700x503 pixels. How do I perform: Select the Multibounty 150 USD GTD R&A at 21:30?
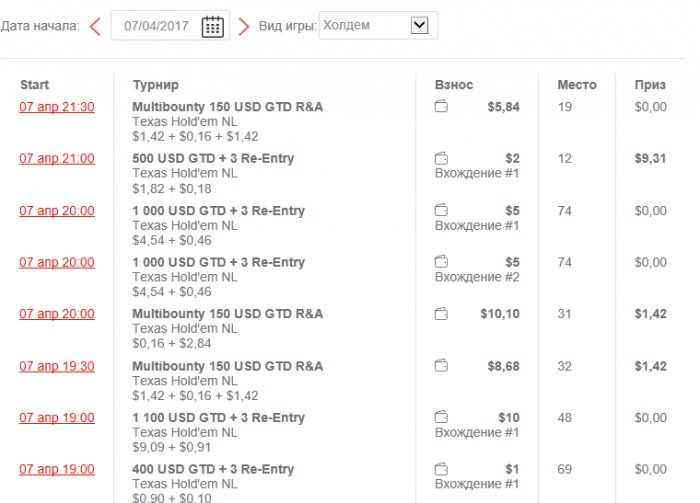pyautogui.click(x=227, y=107)
